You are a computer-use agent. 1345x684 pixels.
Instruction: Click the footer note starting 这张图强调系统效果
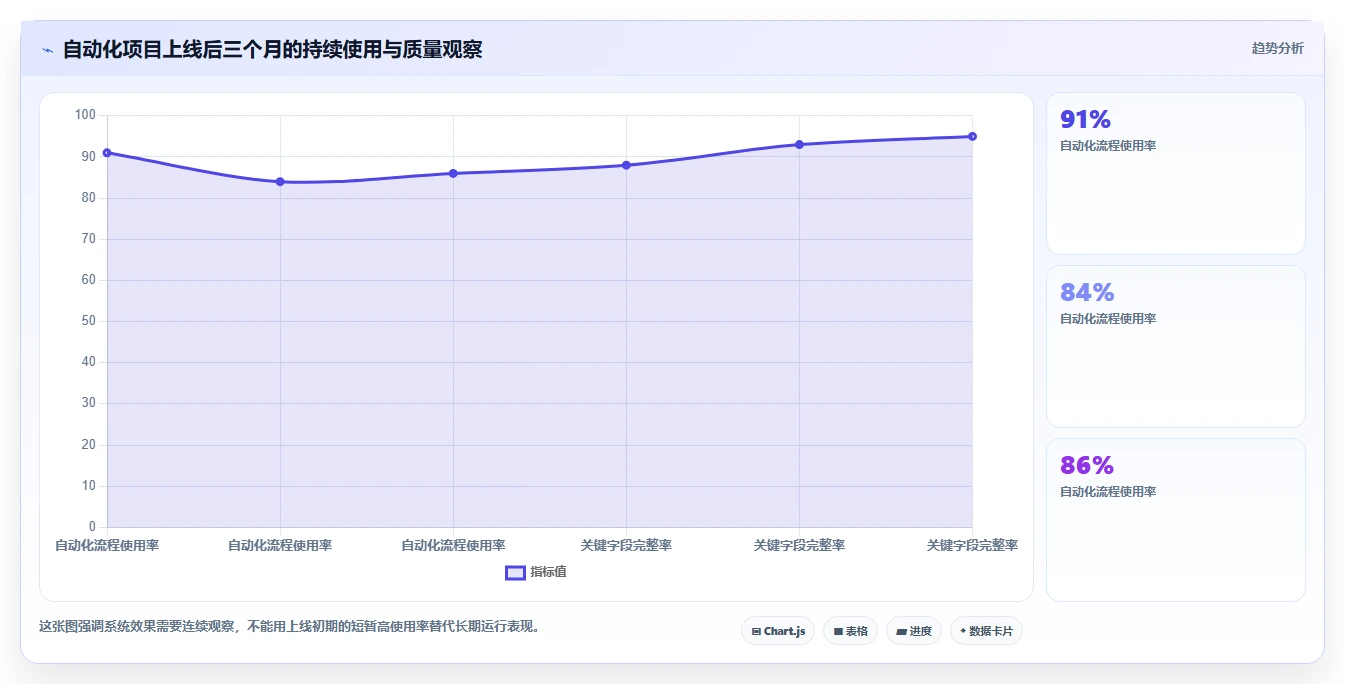tap(292, 627)
